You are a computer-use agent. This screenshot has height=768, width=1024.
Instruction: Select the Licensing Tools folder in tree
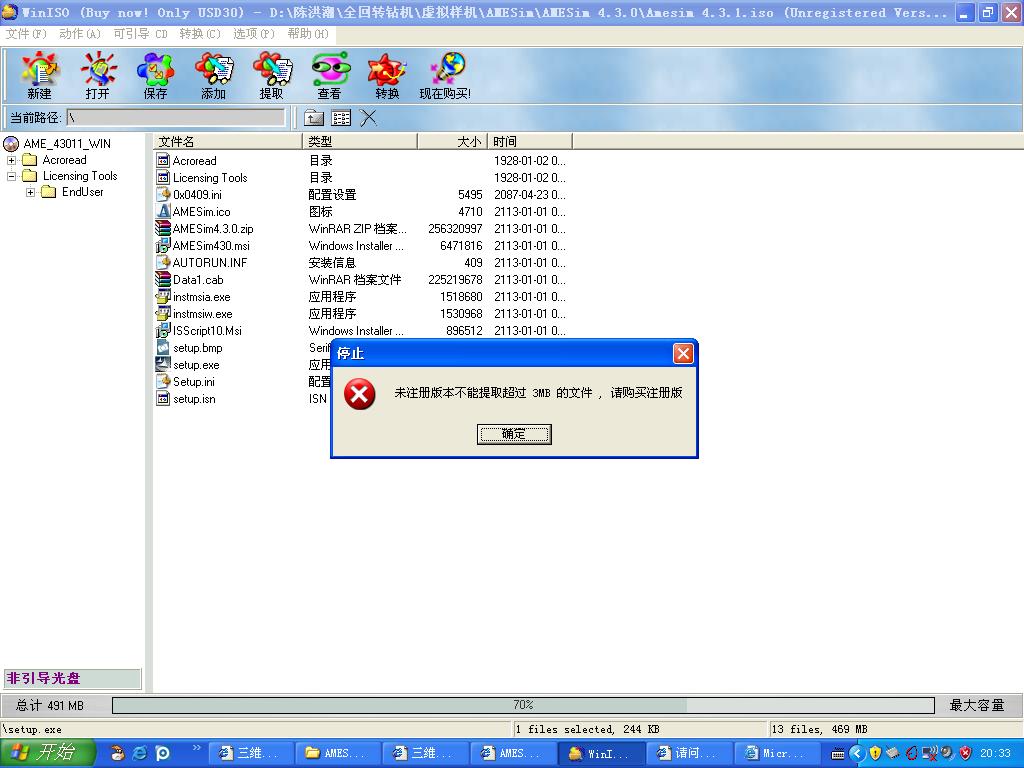point(80,176)
